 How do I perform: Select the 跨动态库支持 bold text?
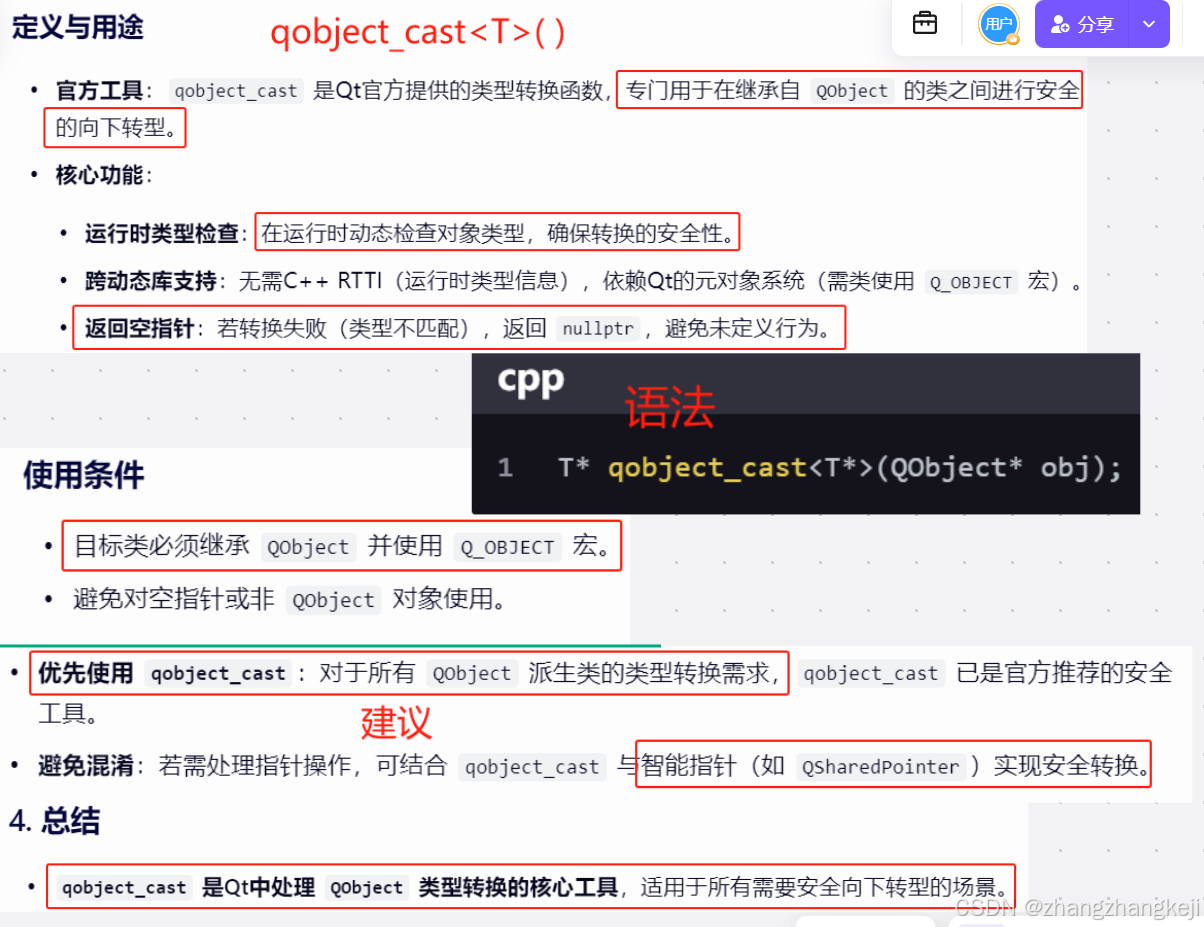tap(151, 282)
